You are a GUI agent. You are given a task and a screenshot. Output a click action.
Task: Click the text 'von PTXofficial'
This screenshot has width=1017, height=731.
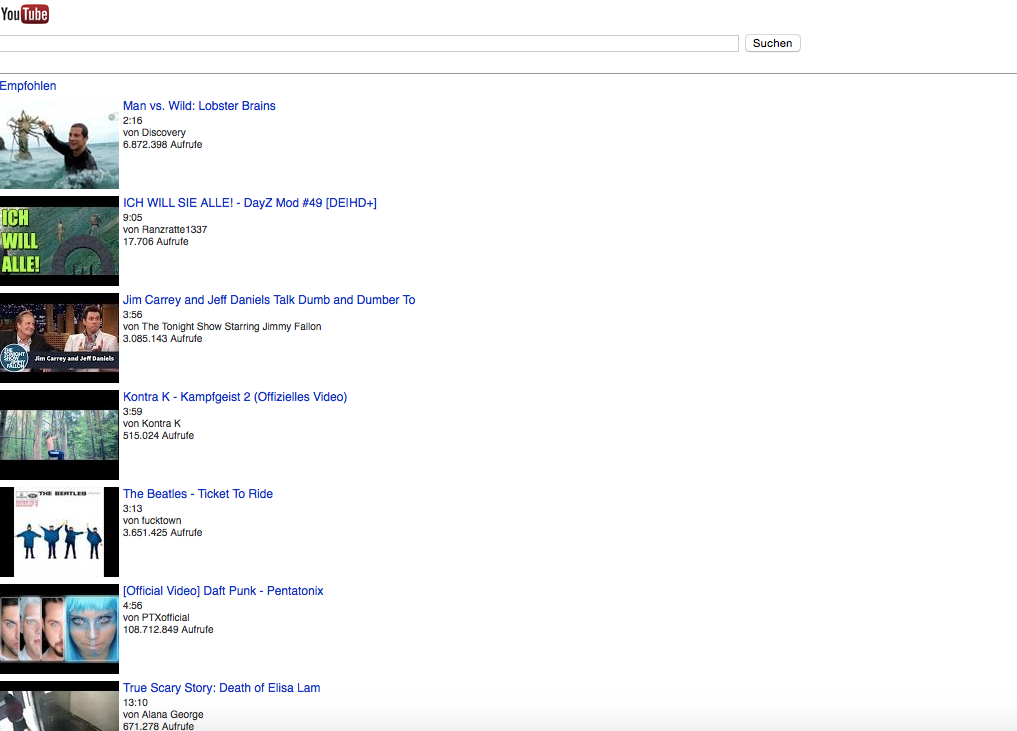[156, 617]
